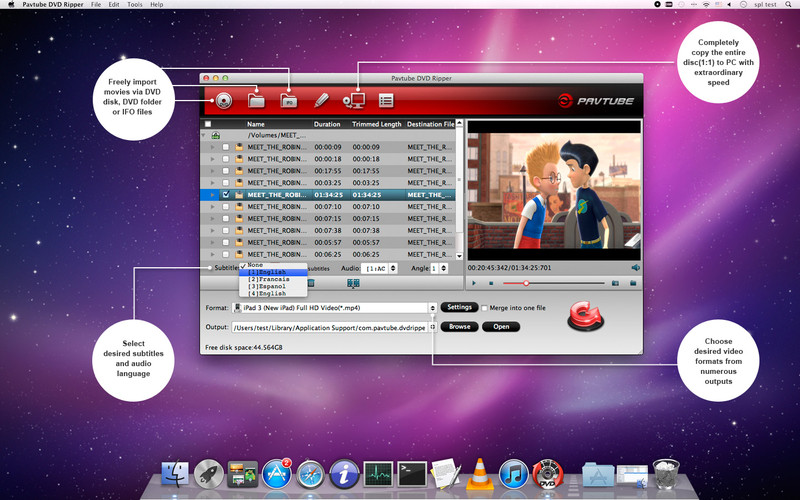Launch iTunes from the dock
800x500 pixels.
point(513,474)
